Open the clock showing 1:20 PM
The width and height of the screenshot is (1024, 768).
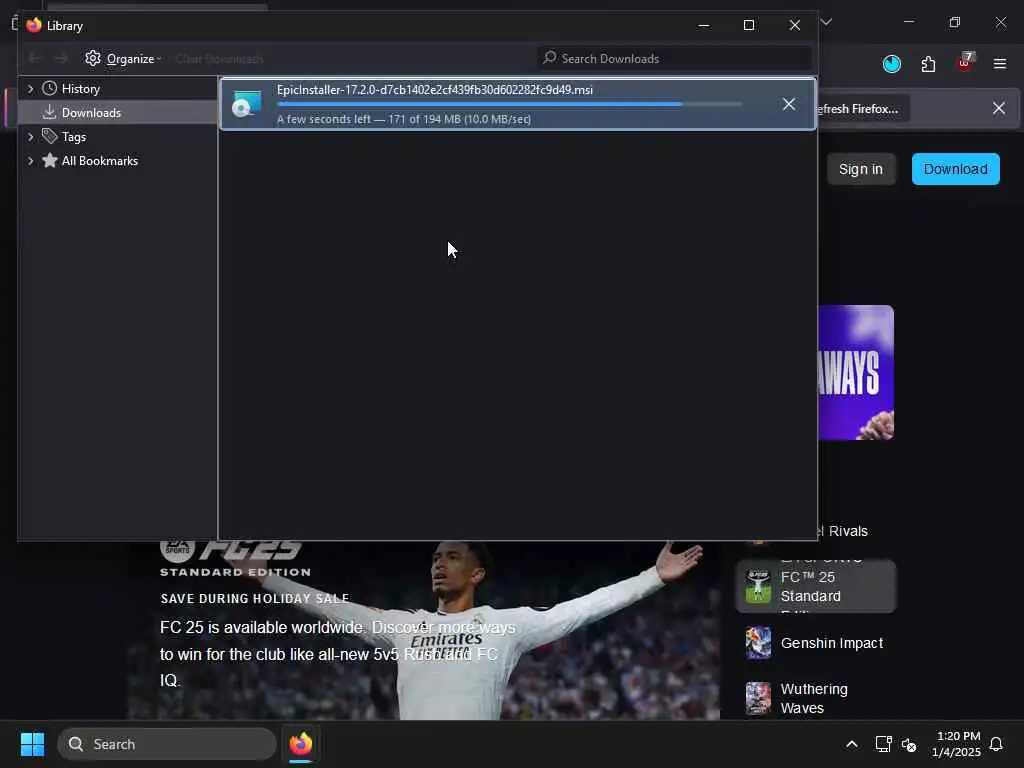pos(956,744)
